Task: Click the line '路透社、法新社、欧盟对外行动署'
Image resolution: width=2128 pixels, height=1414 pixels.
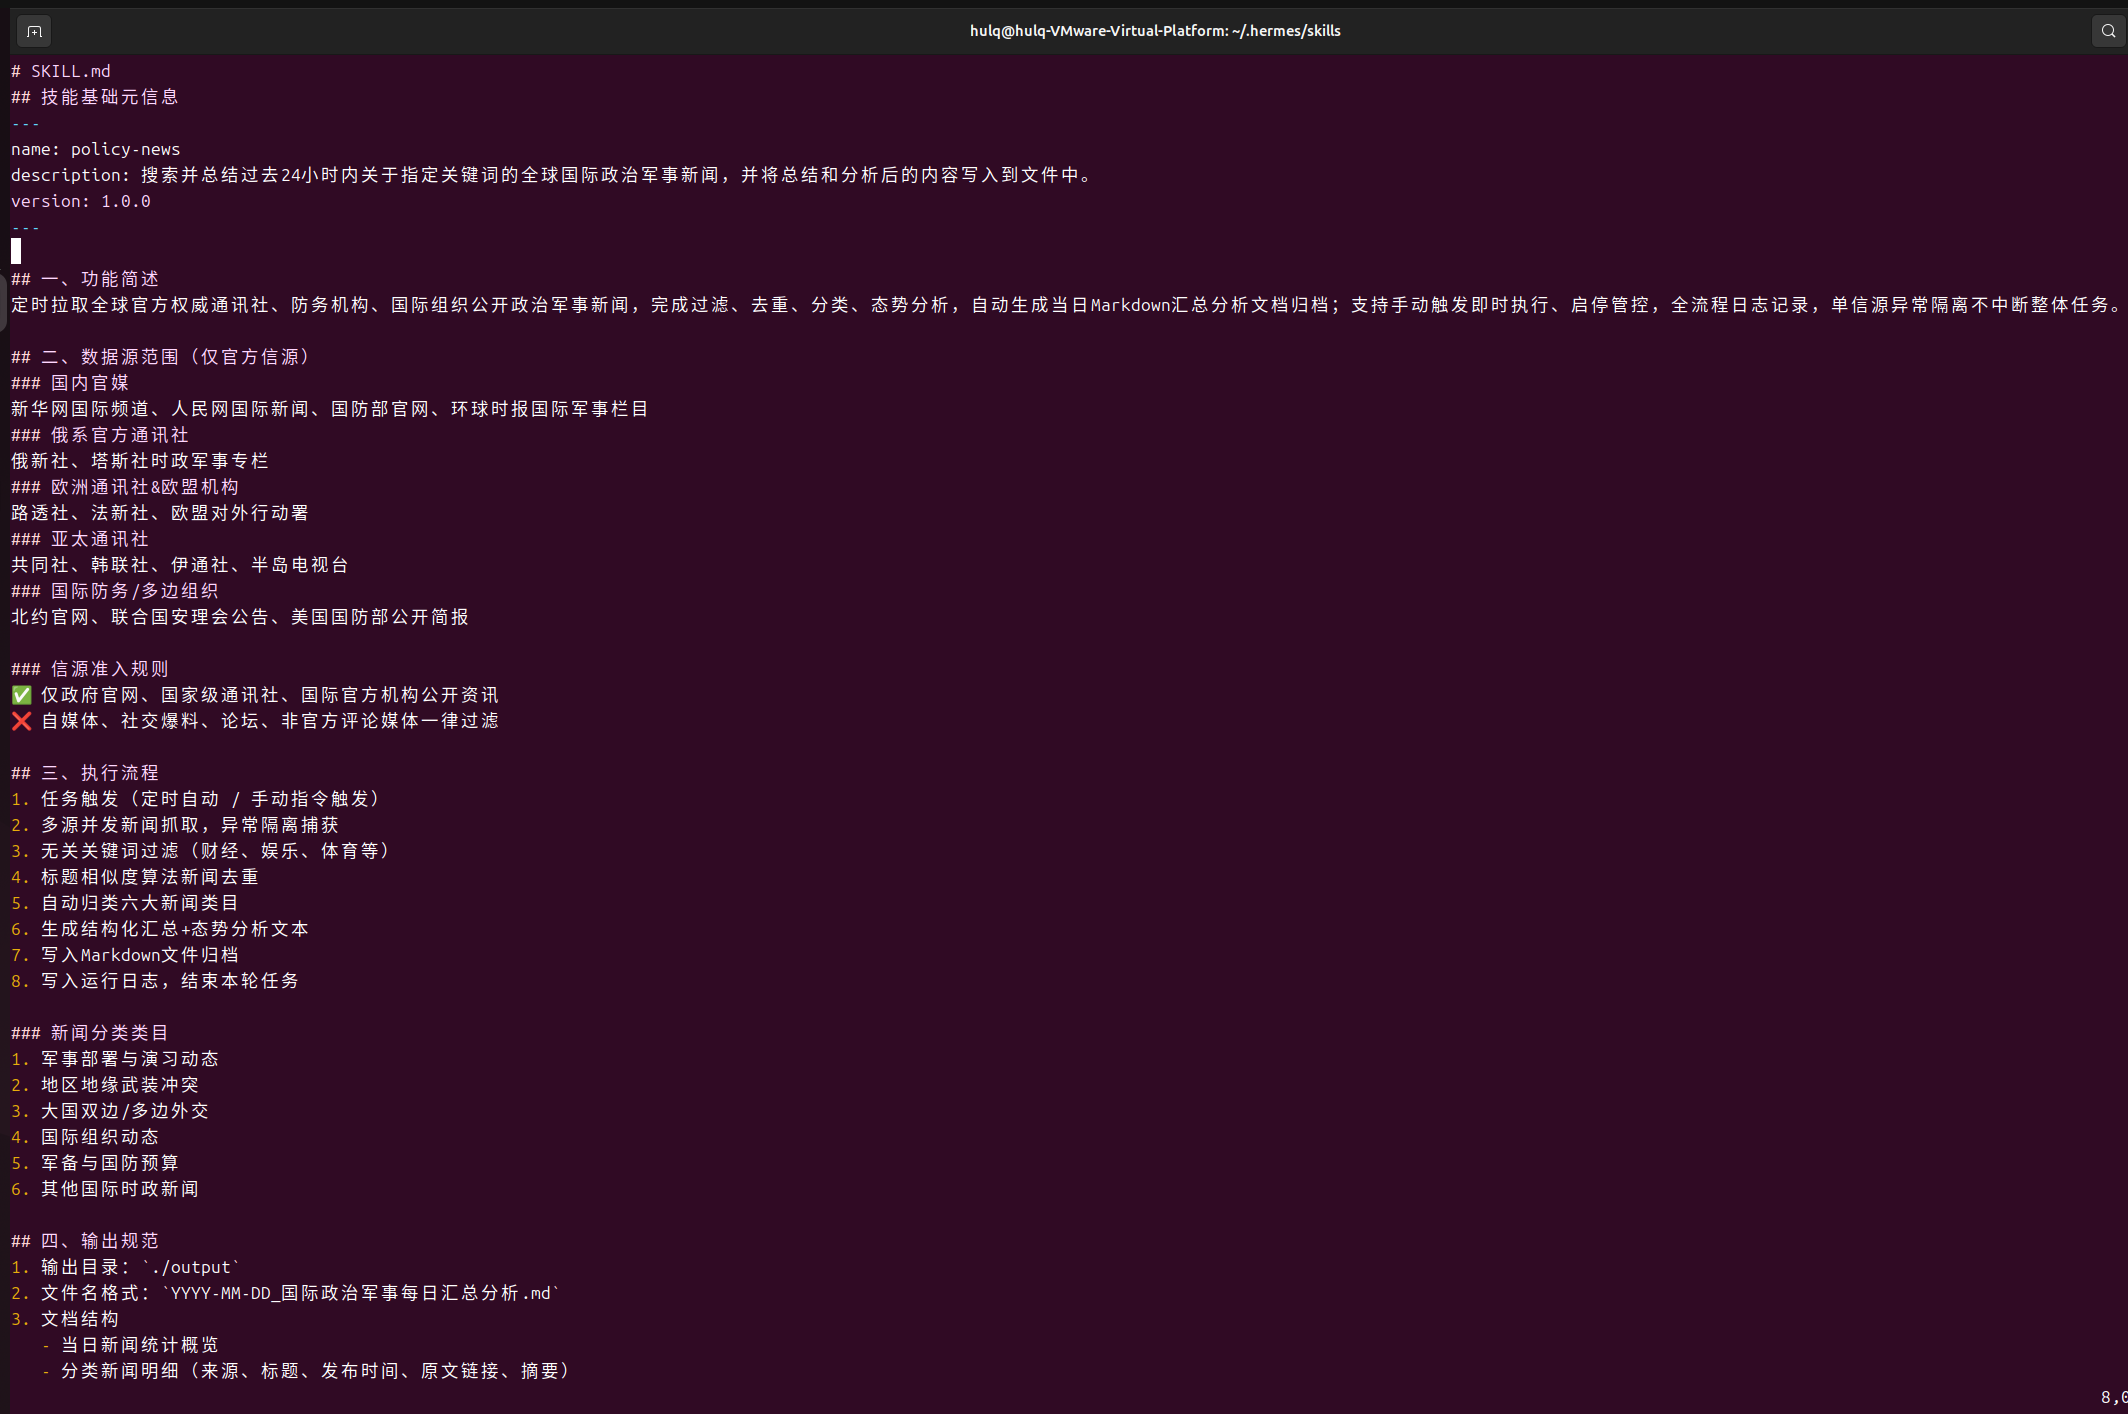Action: pos(160,513)
